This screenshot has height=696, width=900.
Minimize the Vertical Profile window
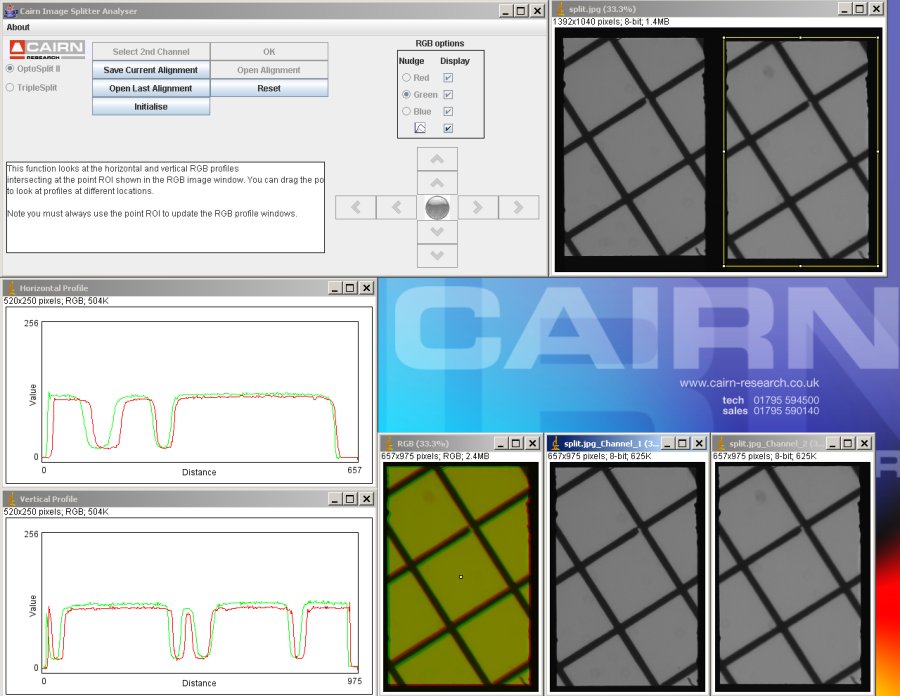(335, 499)
